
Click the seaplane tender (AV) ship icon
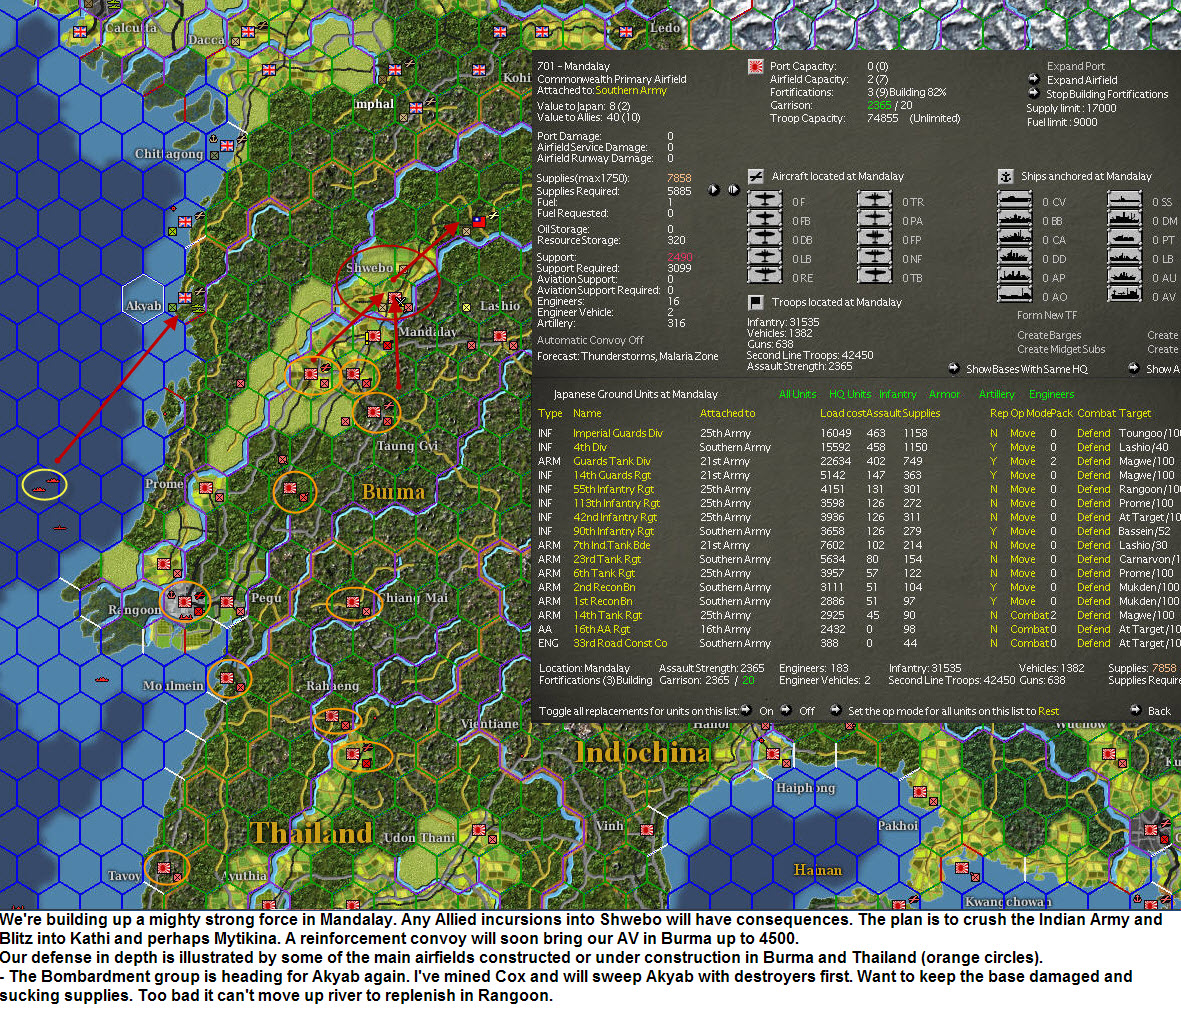[1125, 294]
